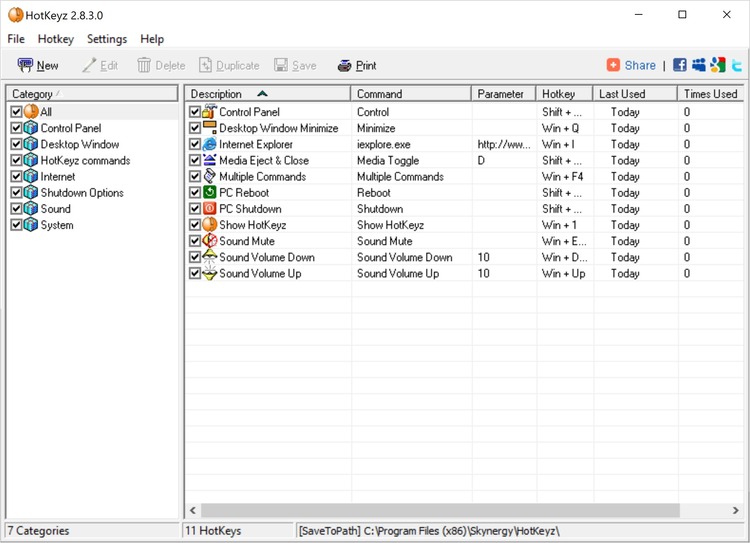Open the Twitter share icon
The image size is (750, 543).
click(x=737, y=65)
